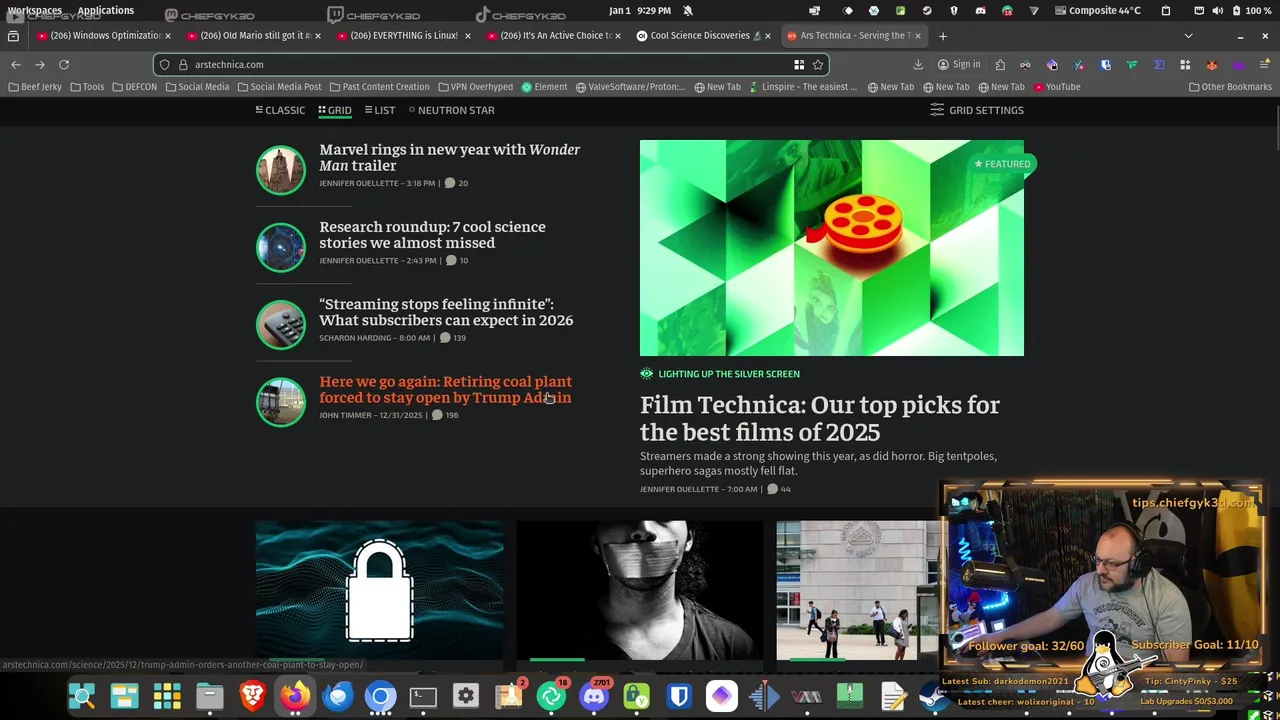Screen dimensions: 1280x720
Task: Open the Applications panel menu
Action: (x=105, y=11)
